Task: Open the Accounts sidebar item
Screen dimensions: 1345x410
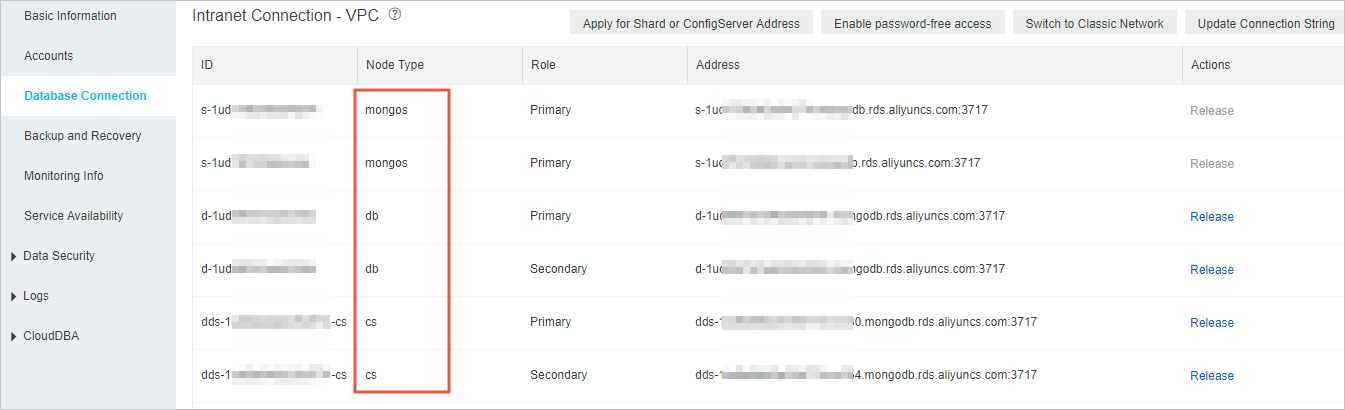Action: [48, 56]
